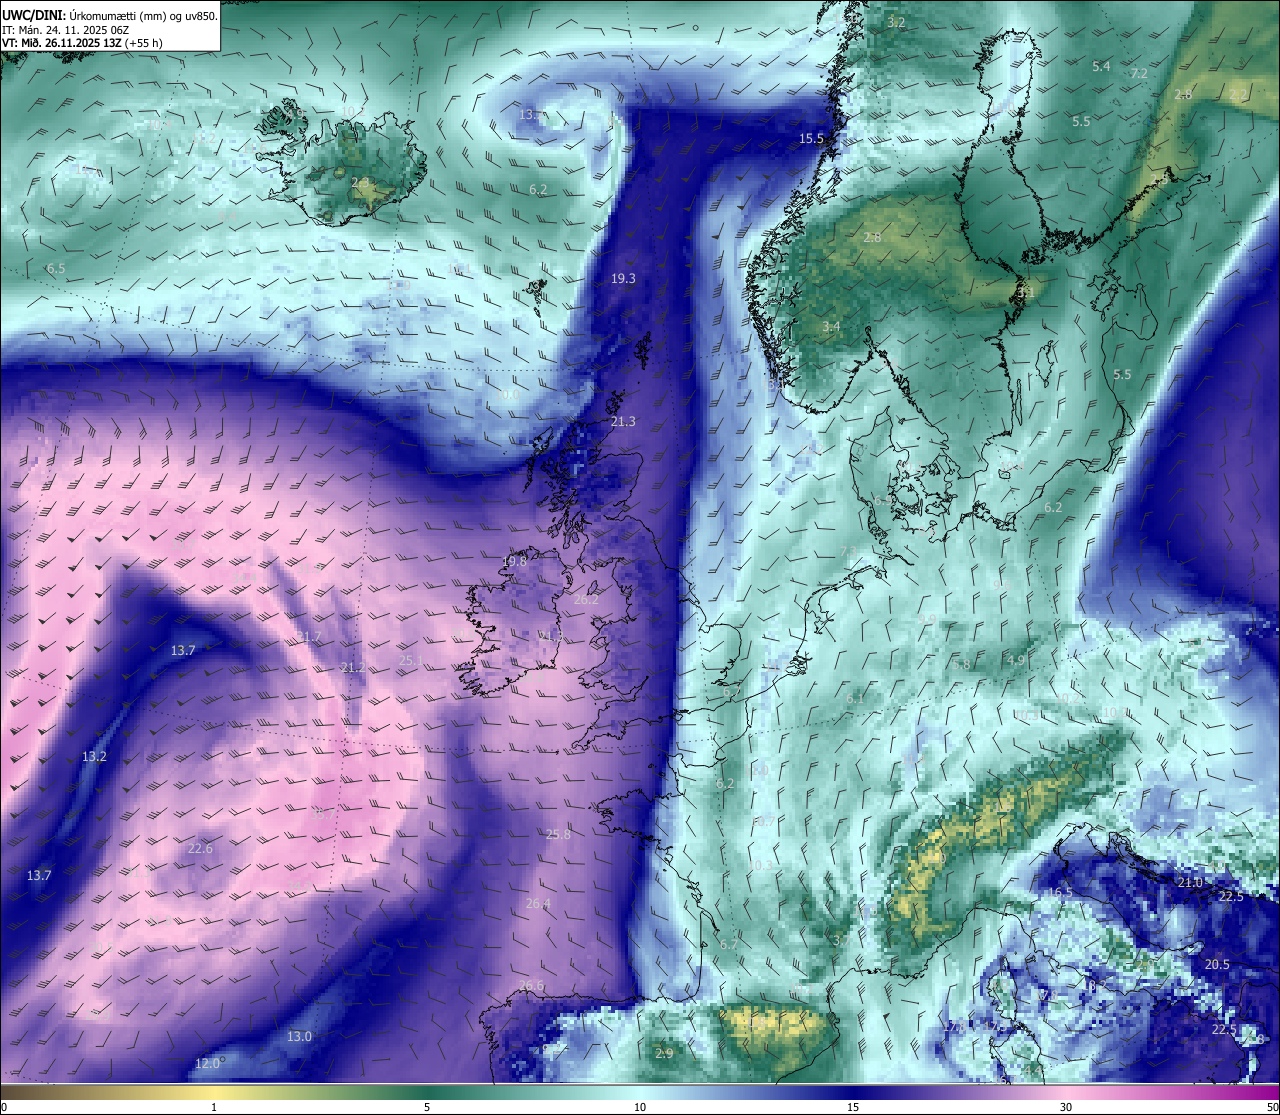The width and height of the screenshot is (1280, 1115).
Task: Click the '10' tick on the color scale
Action: pyautogui.click(x=639, y=1107)
